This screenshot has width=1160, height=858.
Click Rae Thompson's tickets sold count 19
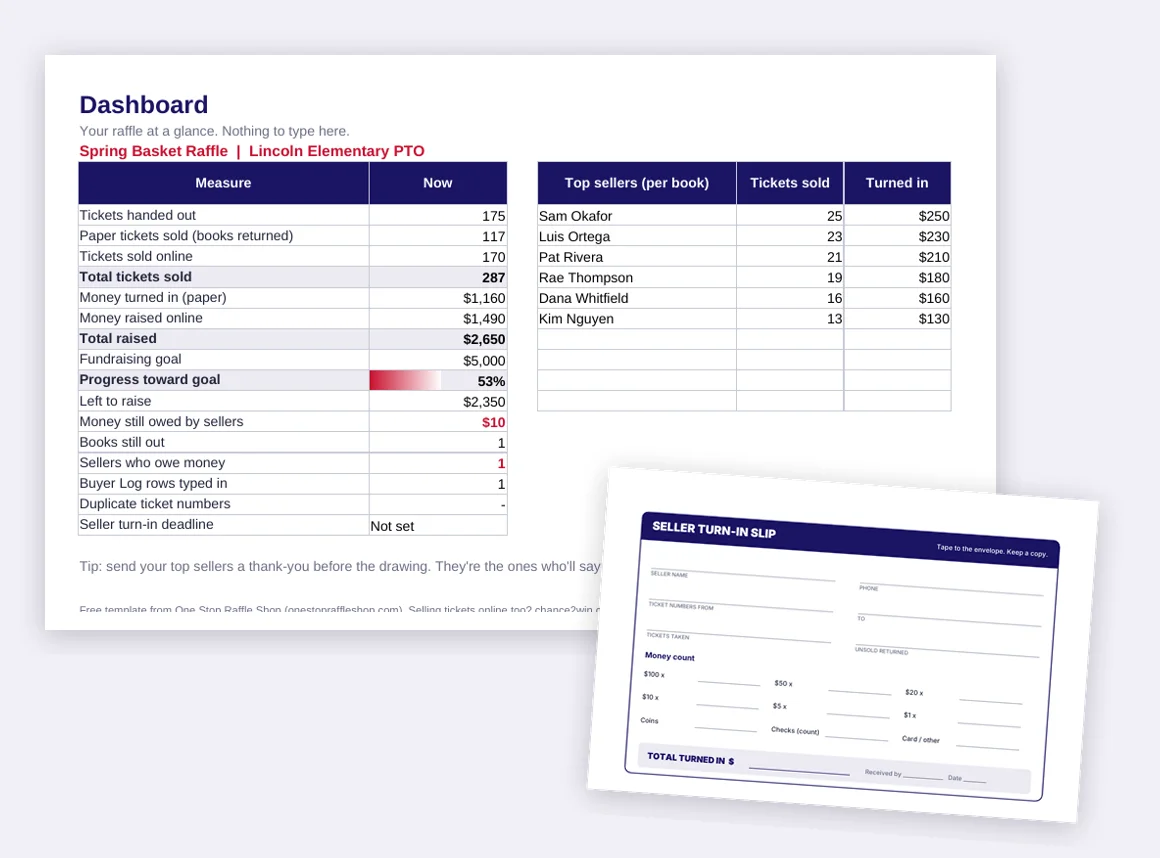tap(834, 278)
